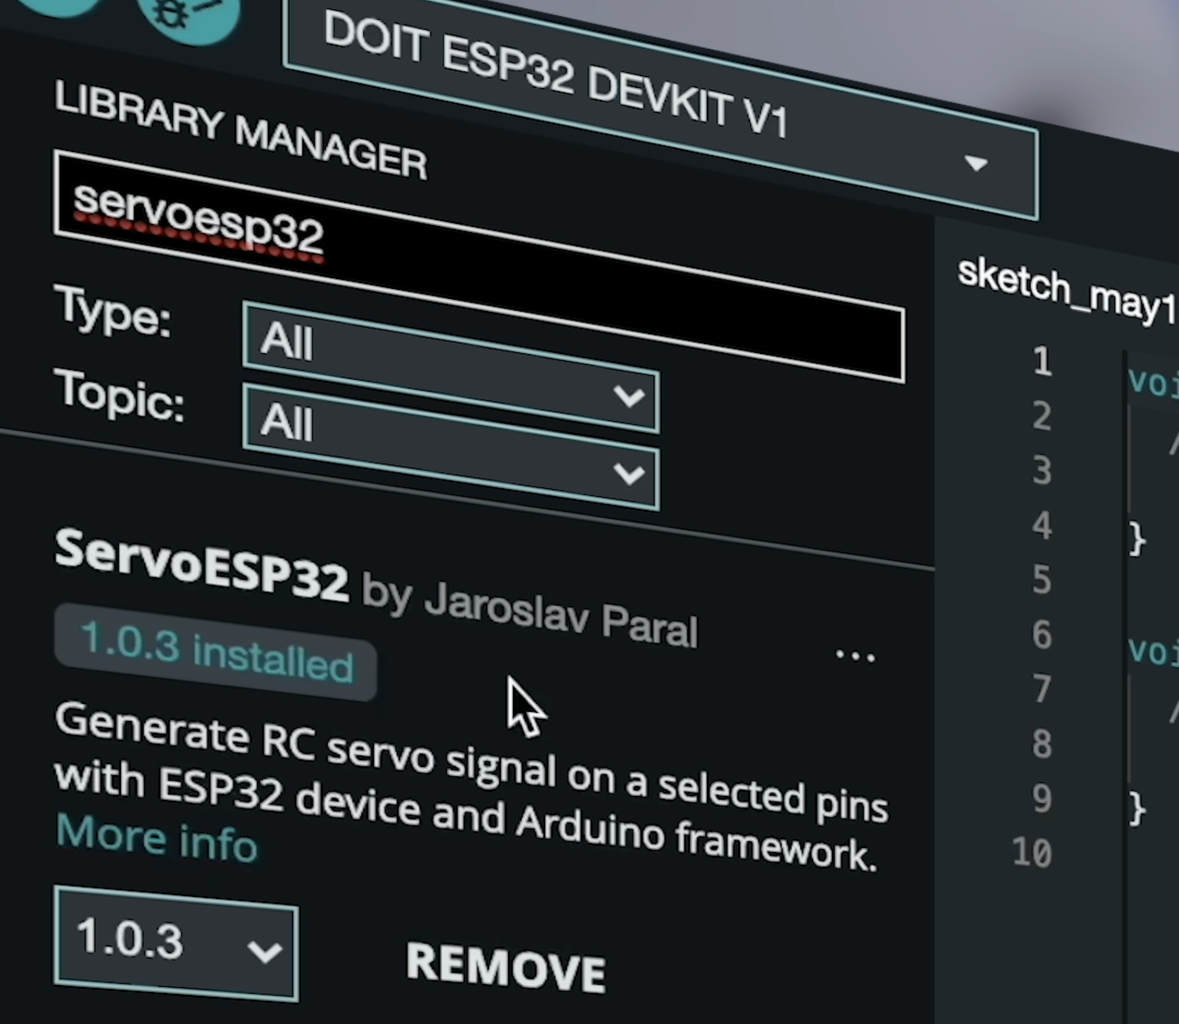Click line number 5 in the gutter
Image resolution: width=1179 pixels, height=1024 pixels.
(1041, 580)
